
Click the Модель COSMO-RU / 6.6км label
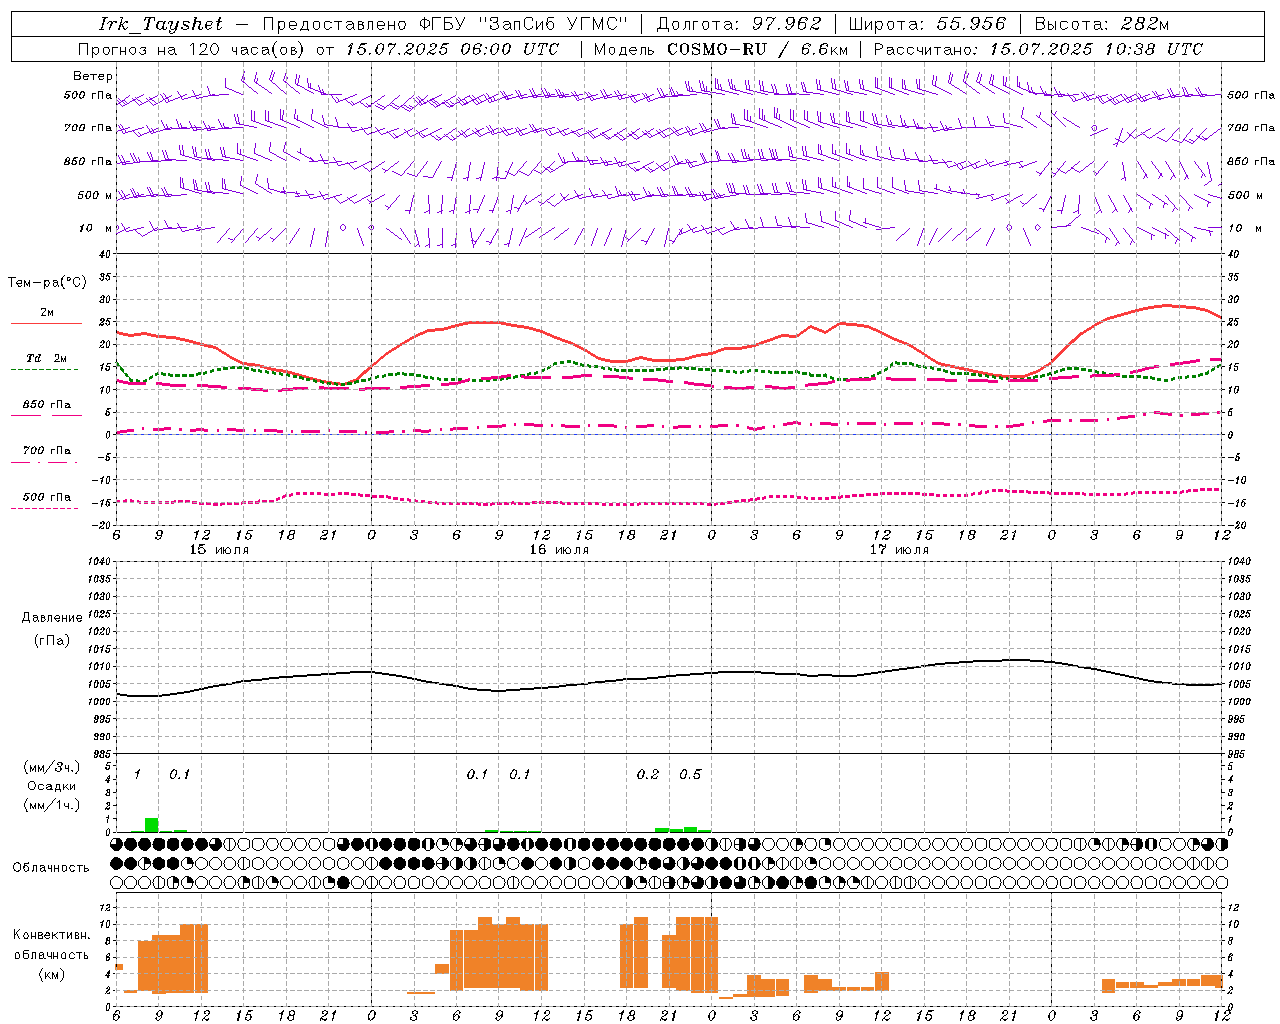pos(721,49)
